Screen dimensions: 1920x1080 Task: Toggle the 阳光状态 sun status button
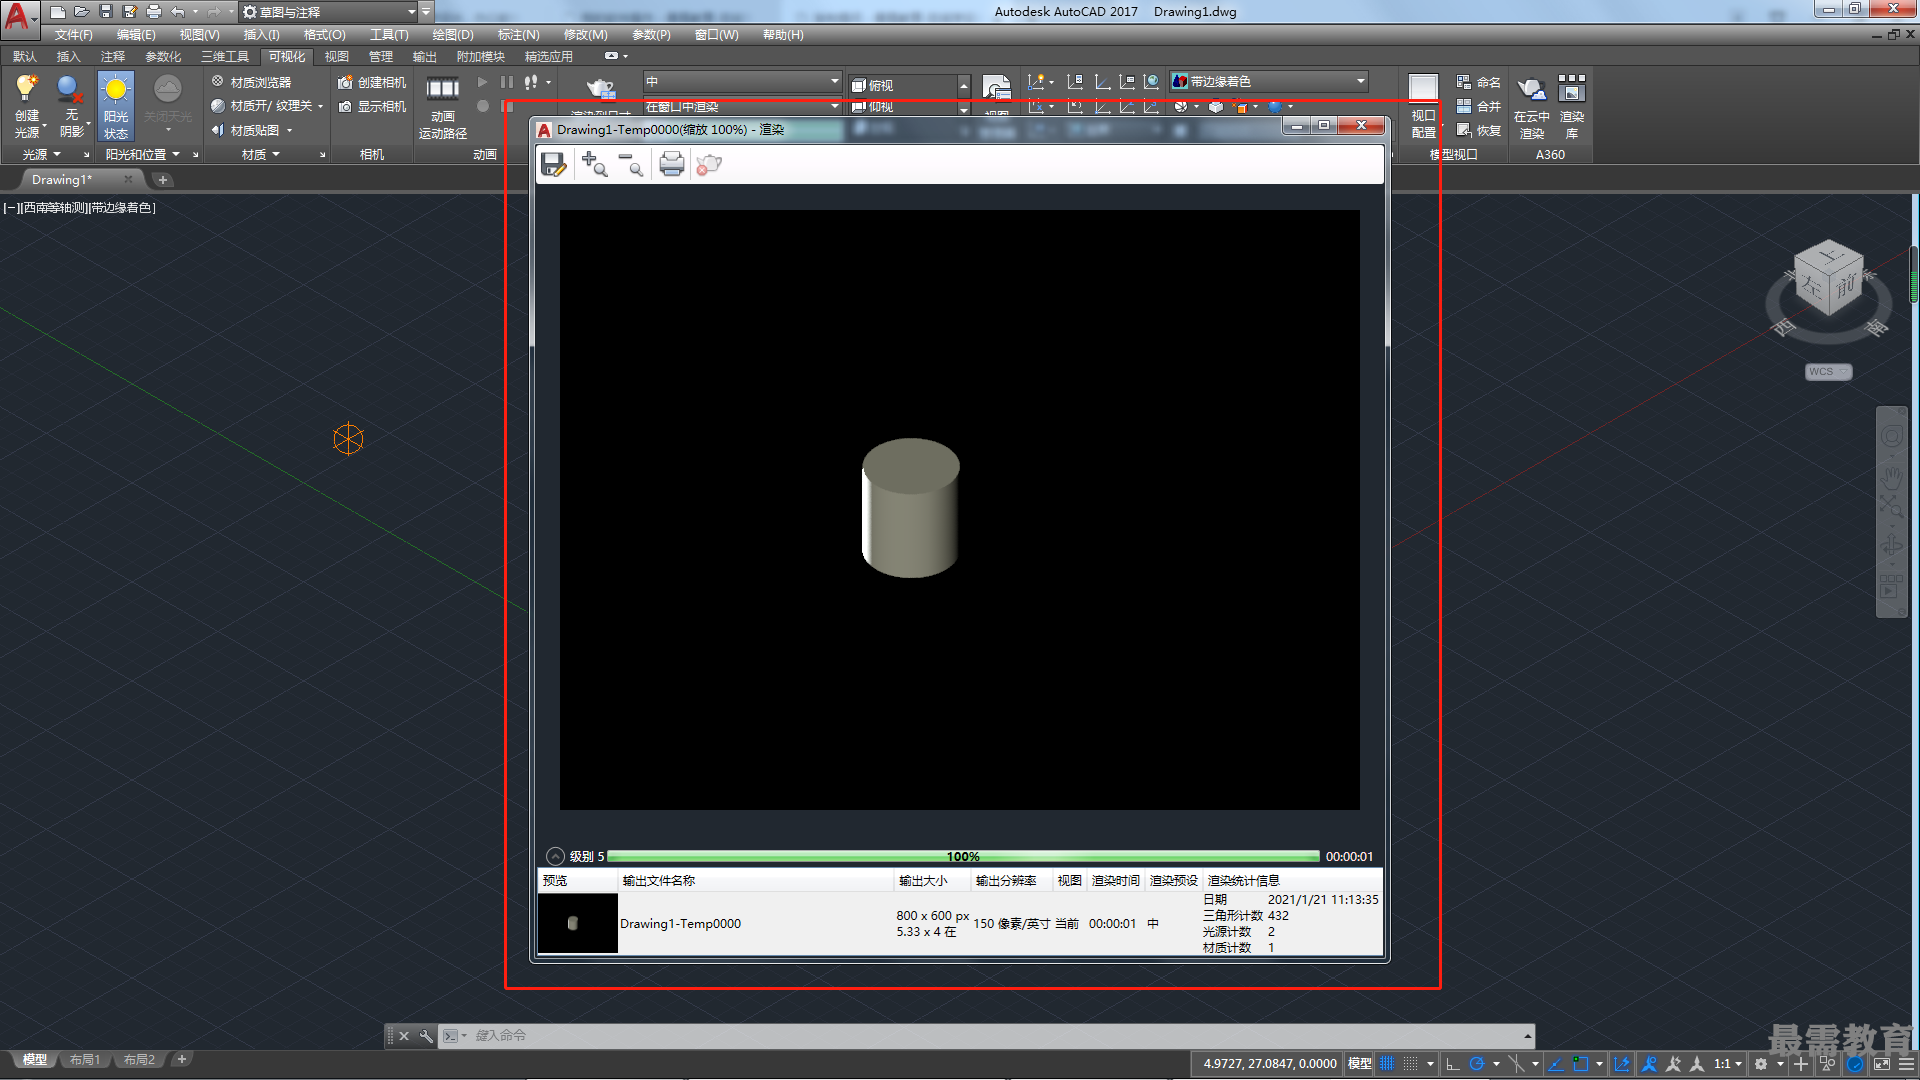(x=116, y=106)
